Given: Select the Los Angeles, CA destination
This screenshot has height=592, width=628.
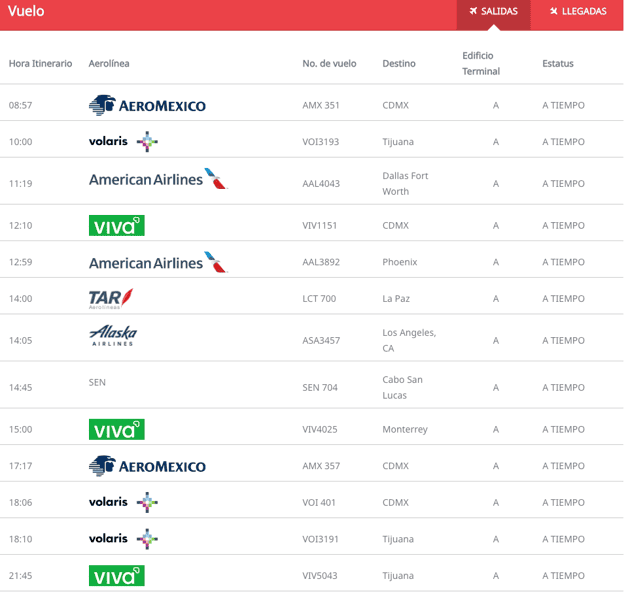Looking at the screenshot, I should (409, 340).
